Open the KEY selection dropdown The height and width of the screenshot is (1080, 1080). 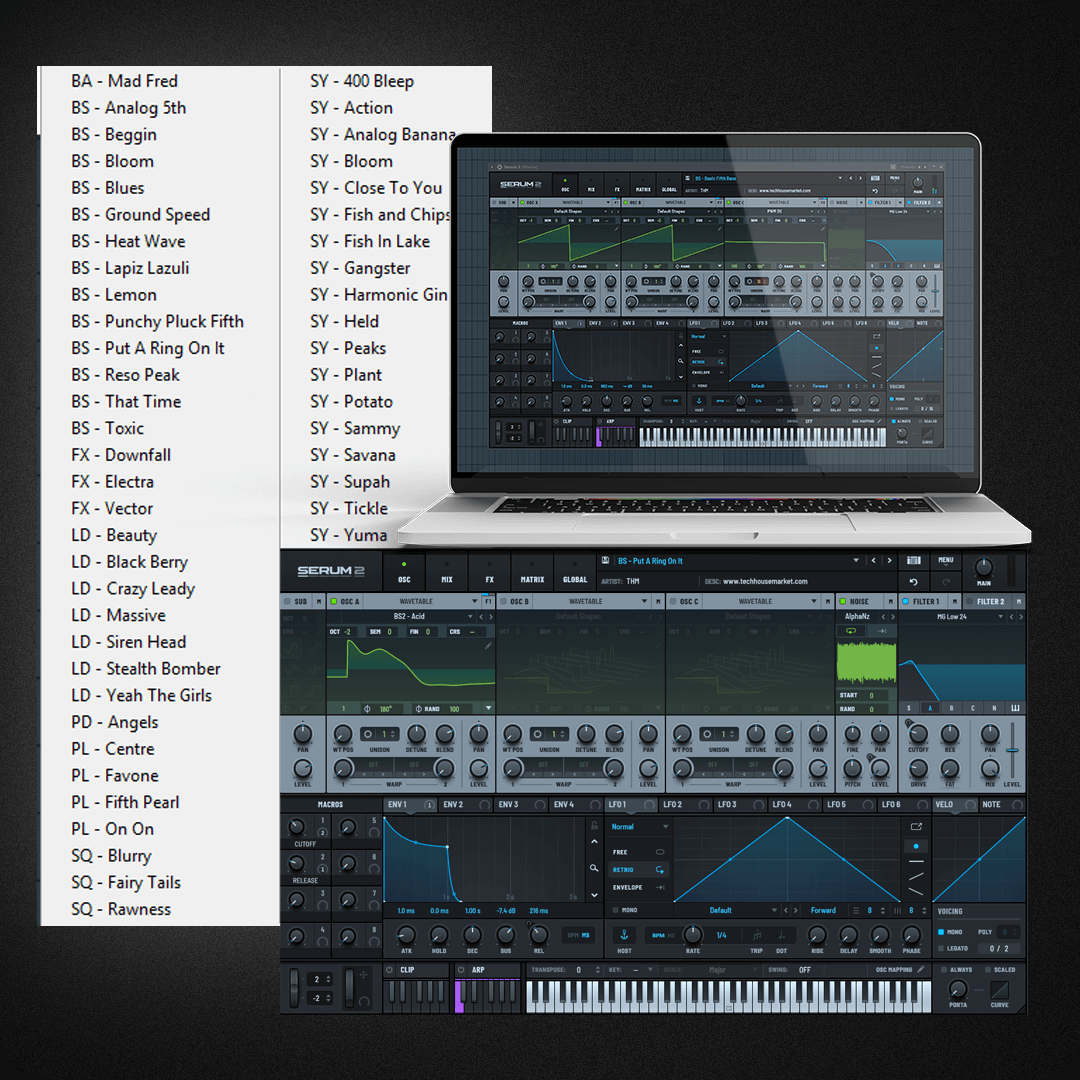[x=652, y=969]
